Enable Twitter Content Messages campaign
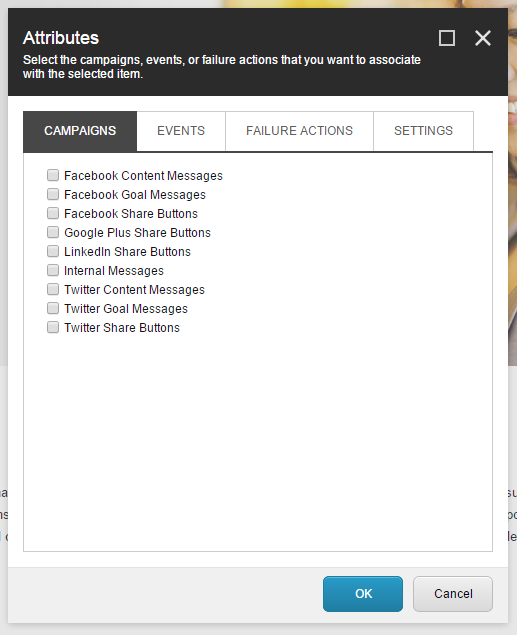 click(x=53, y=289)
